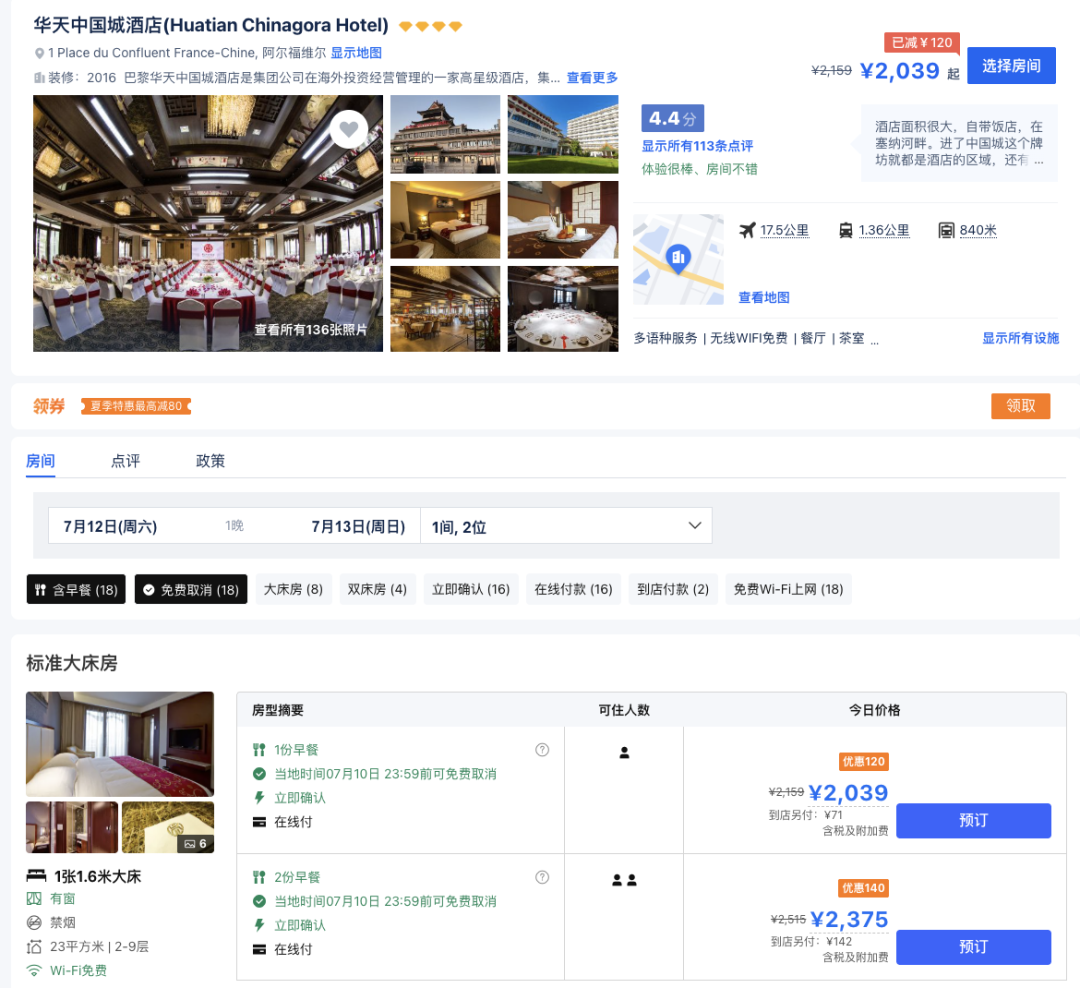Open standard king room main photo

point(120,744)
